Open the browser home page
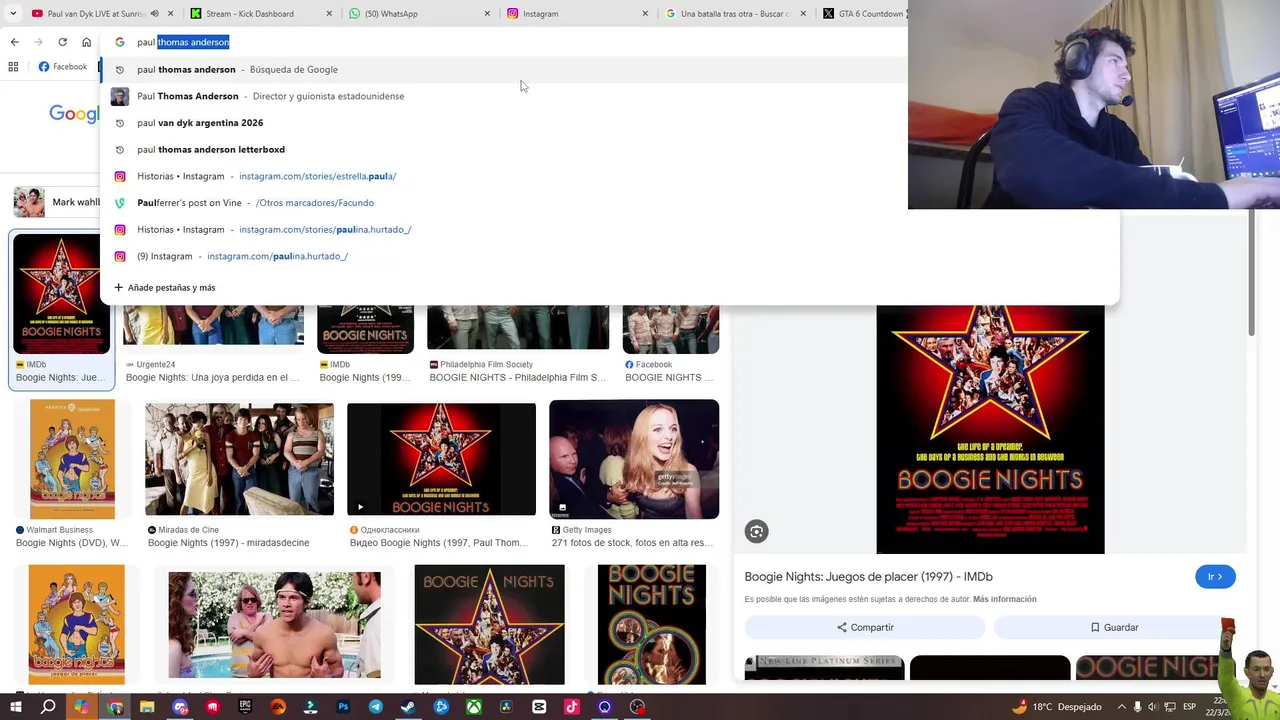1280x720 pixels. [x=86, y=42]
